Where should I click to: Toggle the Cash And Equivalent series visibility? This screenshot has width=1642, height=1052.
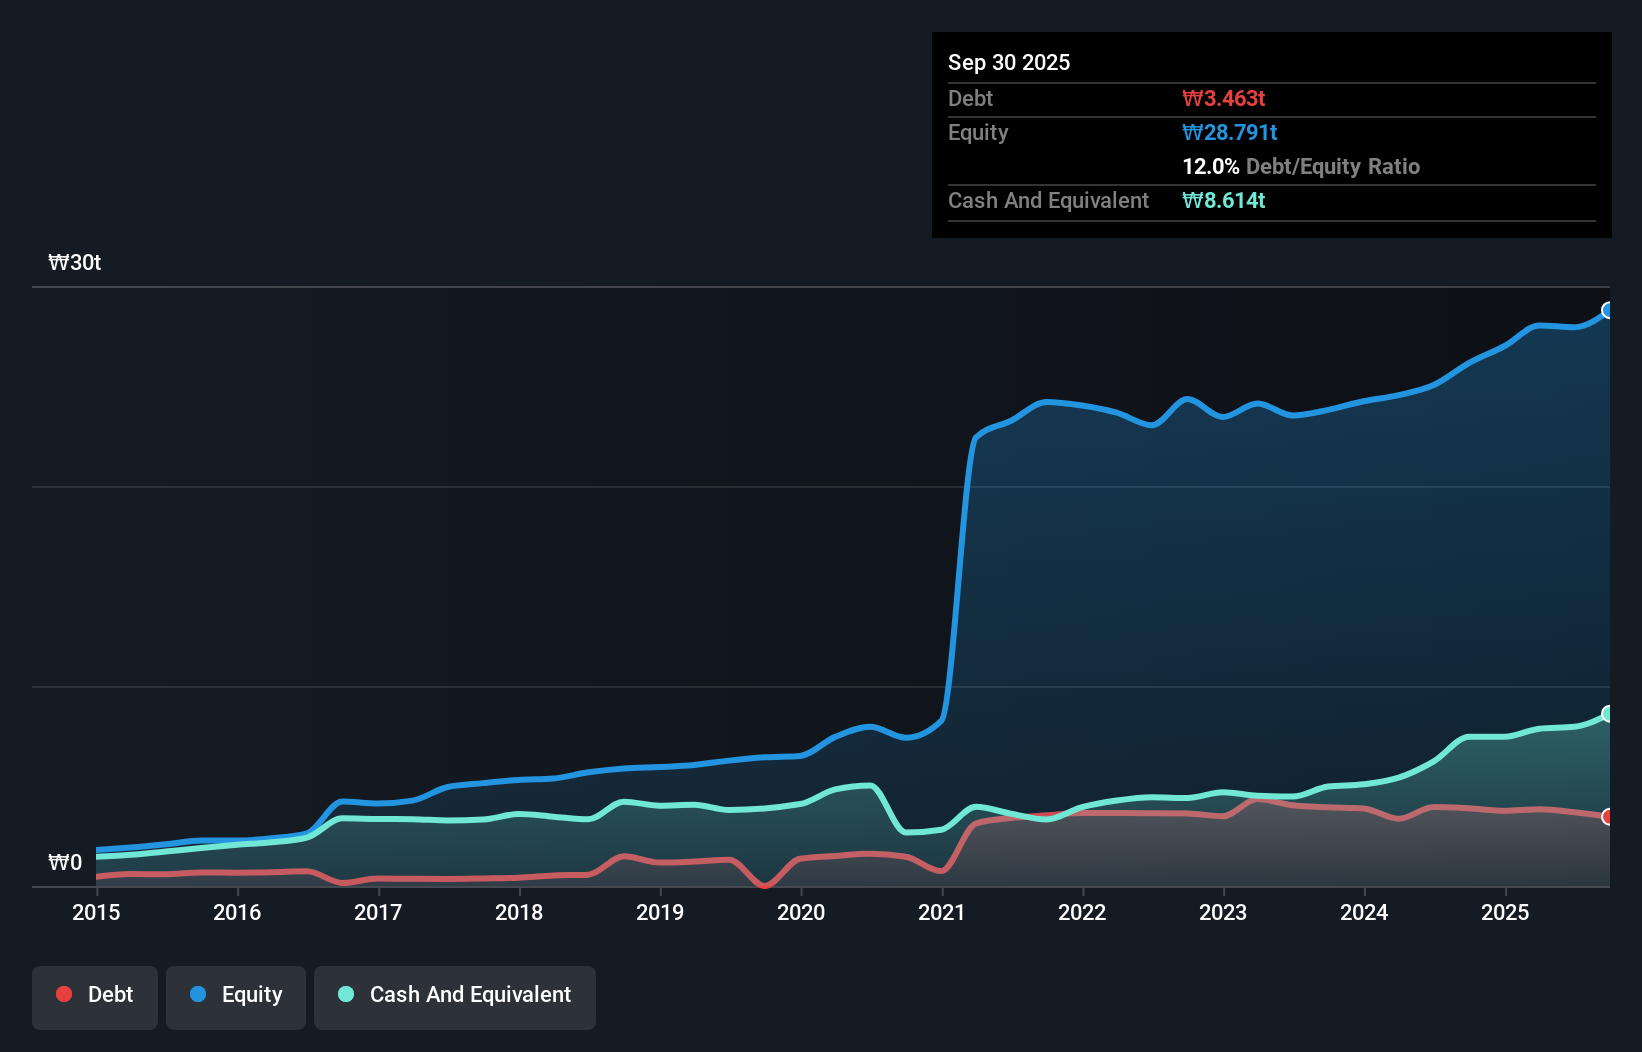coord(455,996)
